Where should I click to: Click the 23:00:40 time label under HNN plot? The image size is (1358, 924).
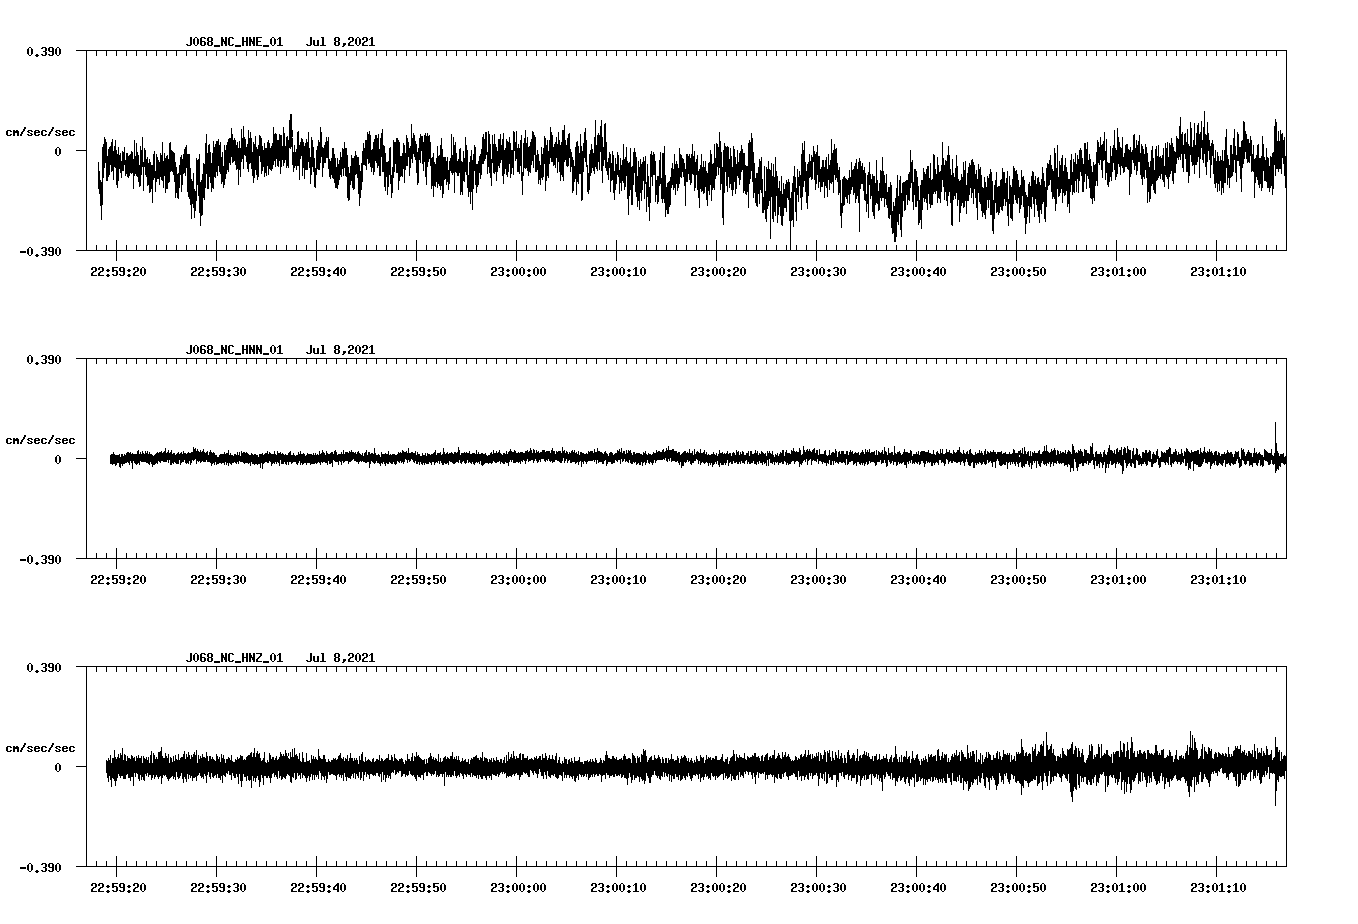917,580
